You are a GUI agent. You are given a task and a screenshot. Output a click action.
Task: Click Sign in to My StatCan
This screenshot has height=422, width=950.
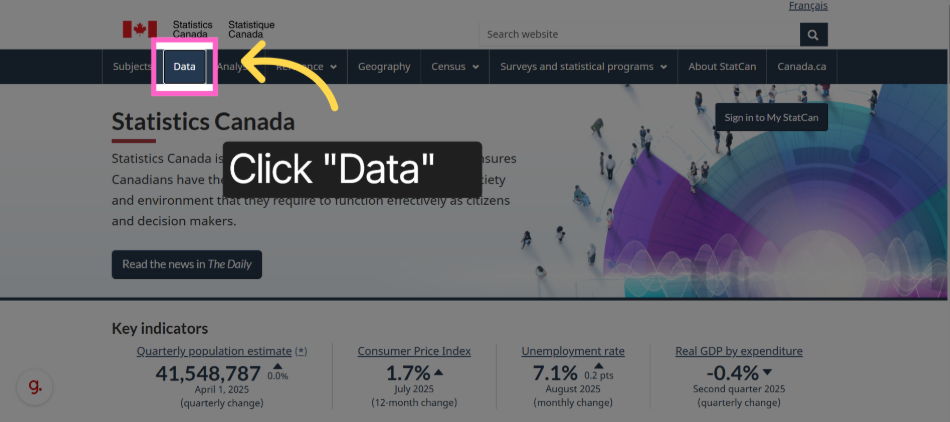pos(771,117)
